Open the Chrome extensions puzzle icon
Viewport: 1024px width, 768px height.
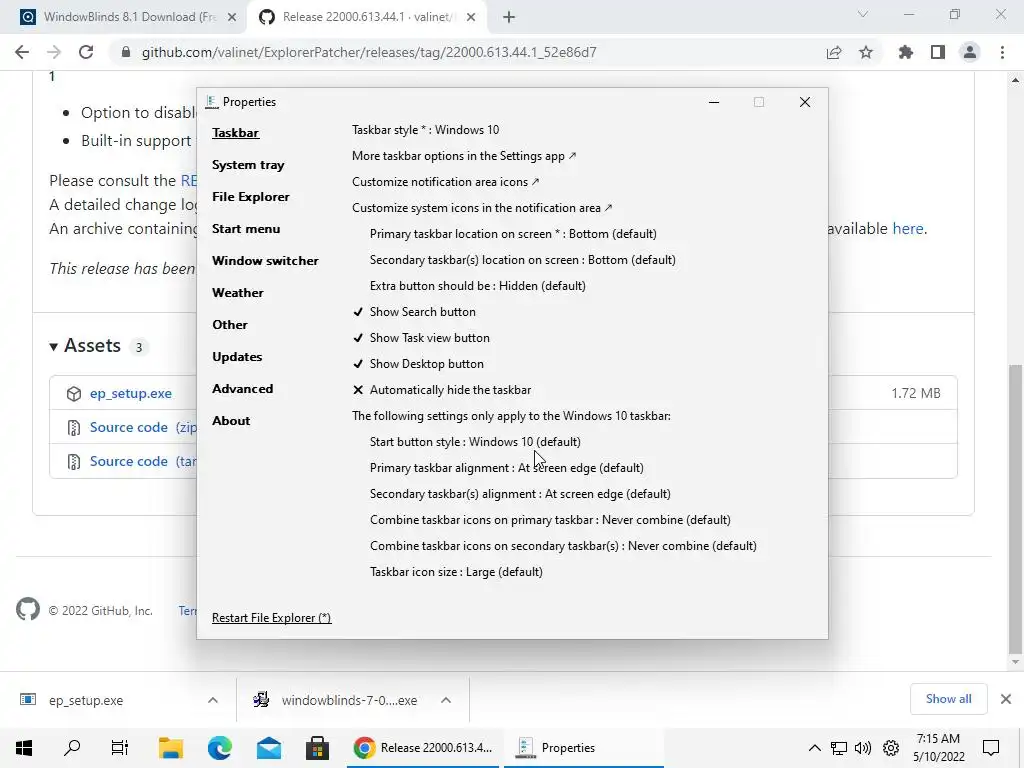[x=906, y=52]
